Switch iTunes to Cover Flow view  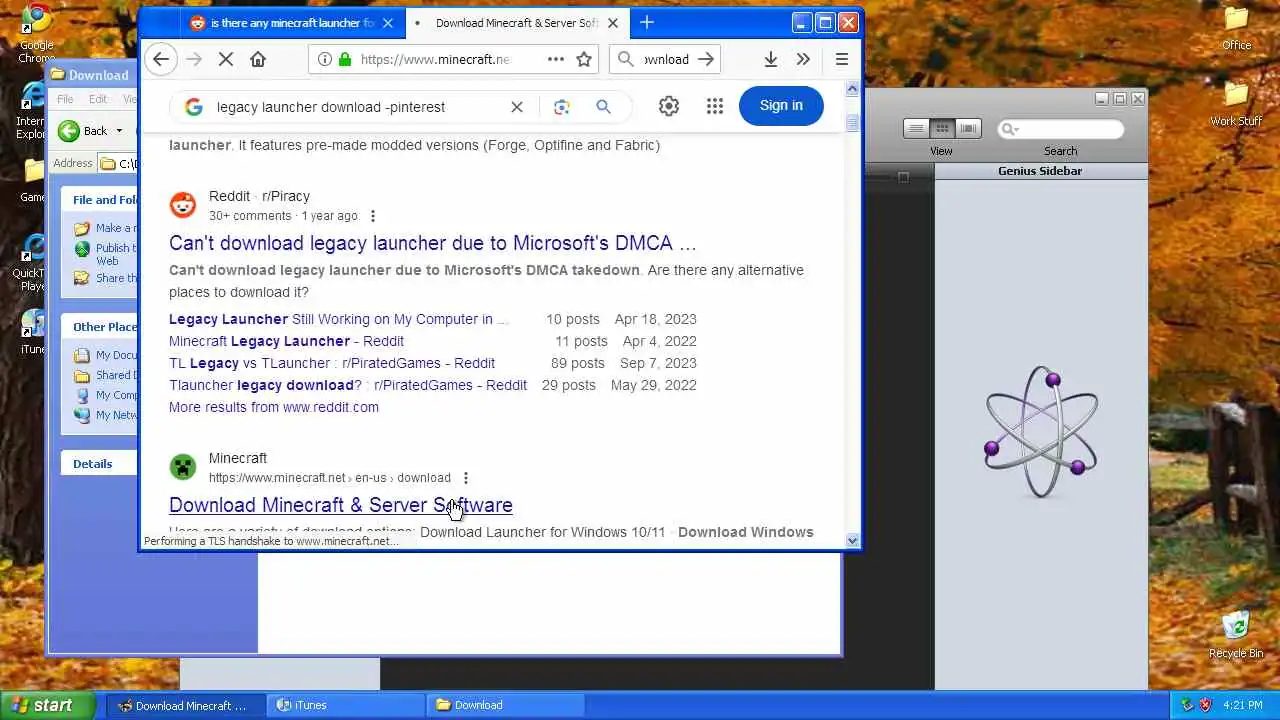pyautogui.click(x=968, y=128)
